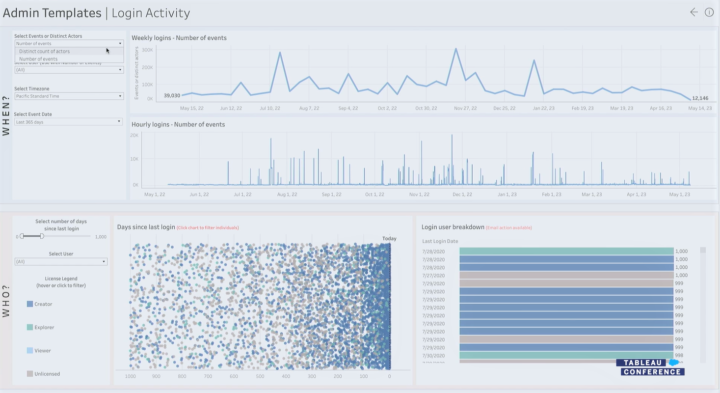This screenshot has height=393, width=720.
Task: Click the red 'Email action available' note
Action: (x=509, y=228)
